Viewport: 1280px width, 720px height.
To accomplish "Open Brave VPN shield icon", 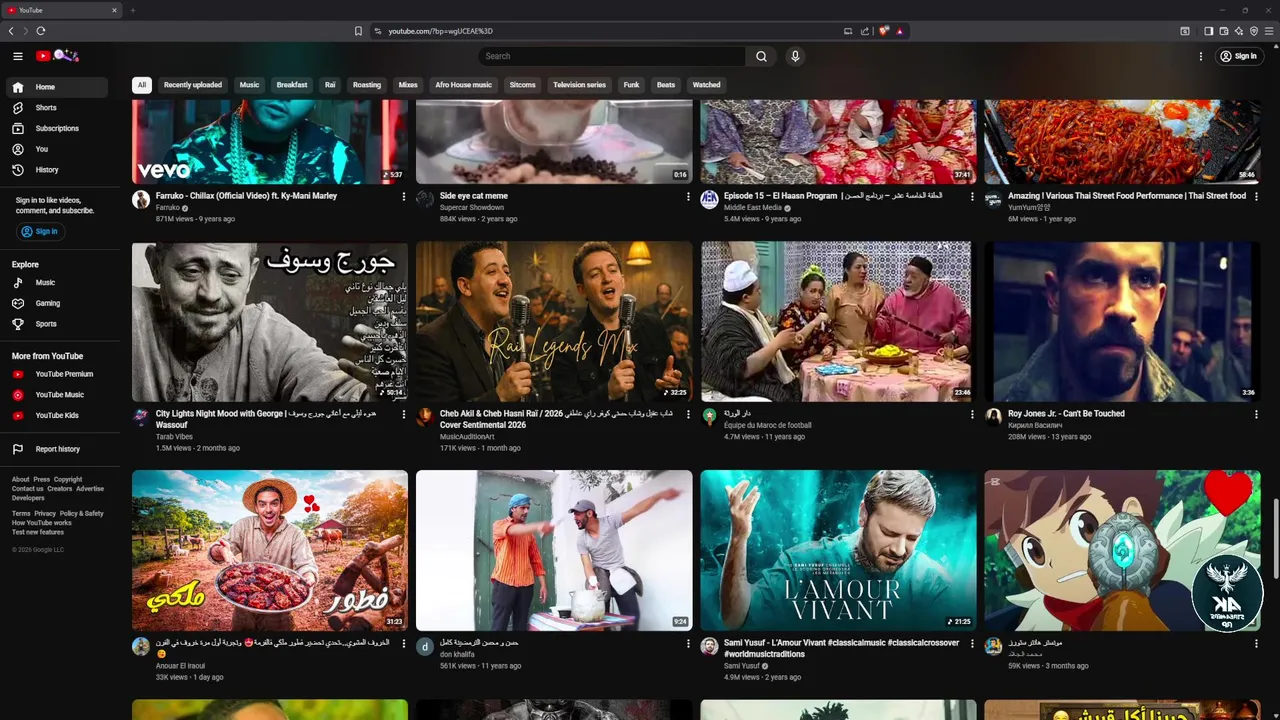I will [x=1254, y=31].
